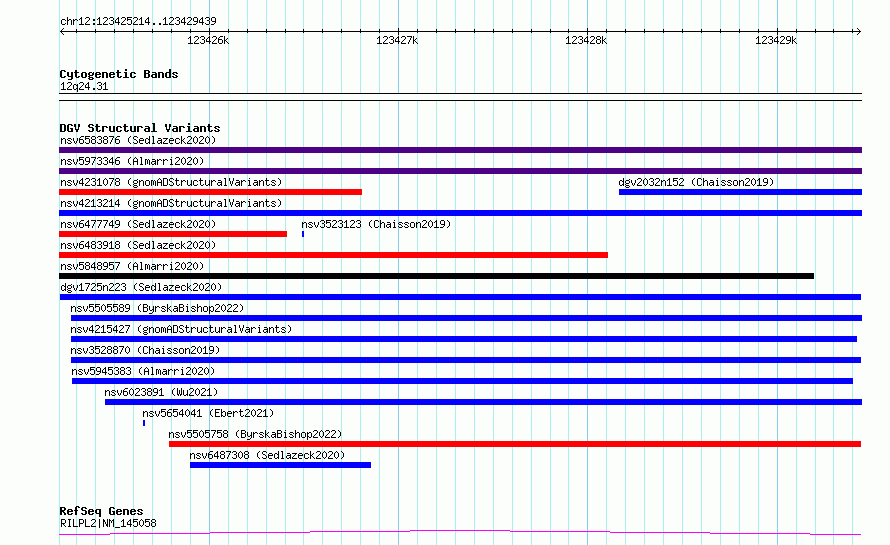Open nsv6487308 (Sedlazeck2020) label

coord(267,455)
